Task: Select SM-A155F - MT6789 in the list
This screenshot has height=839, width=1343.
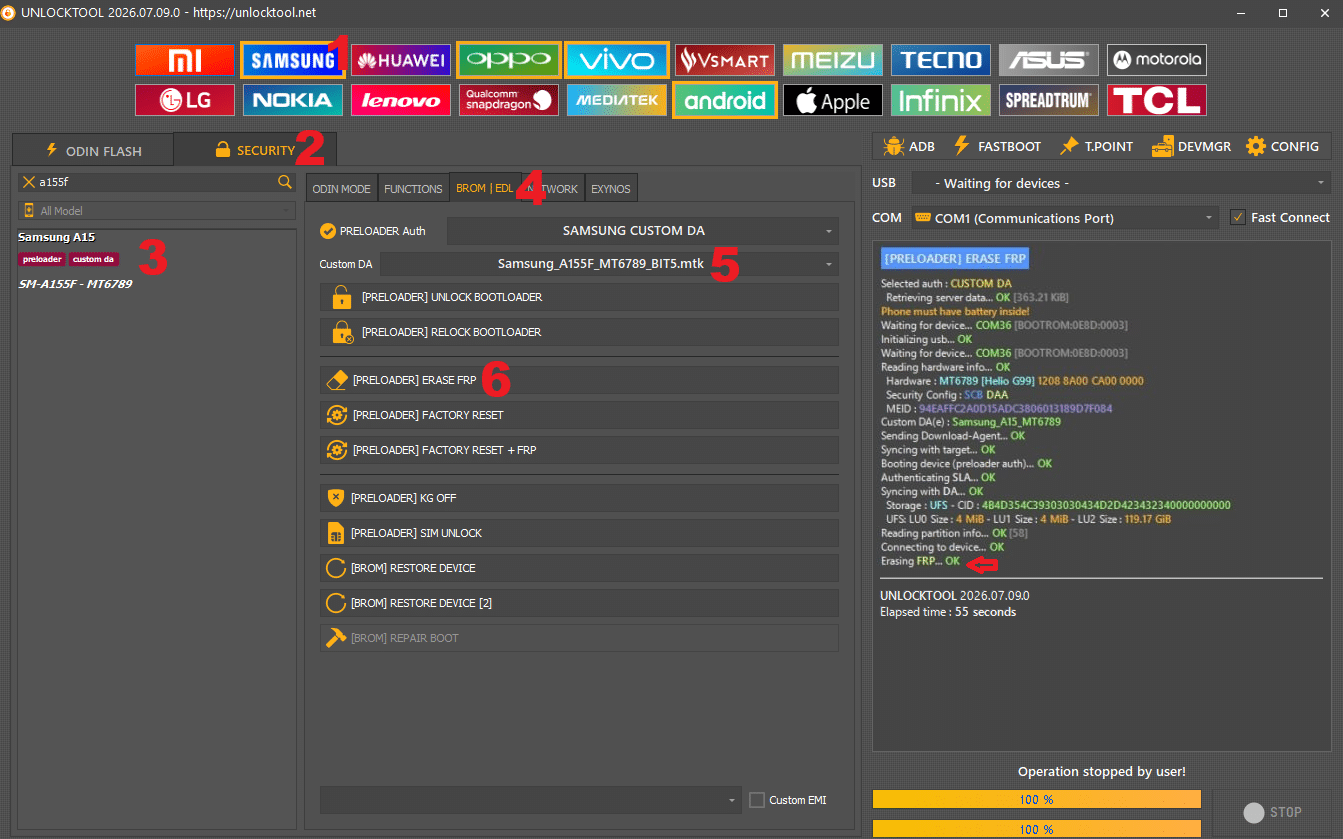Action: [76, 284]
